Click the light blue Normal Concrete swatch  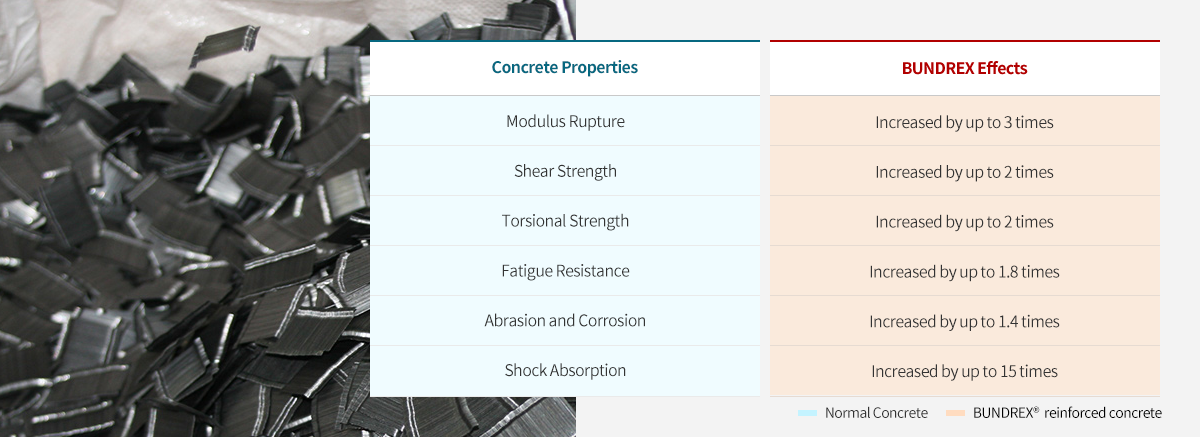coord(808,413)
